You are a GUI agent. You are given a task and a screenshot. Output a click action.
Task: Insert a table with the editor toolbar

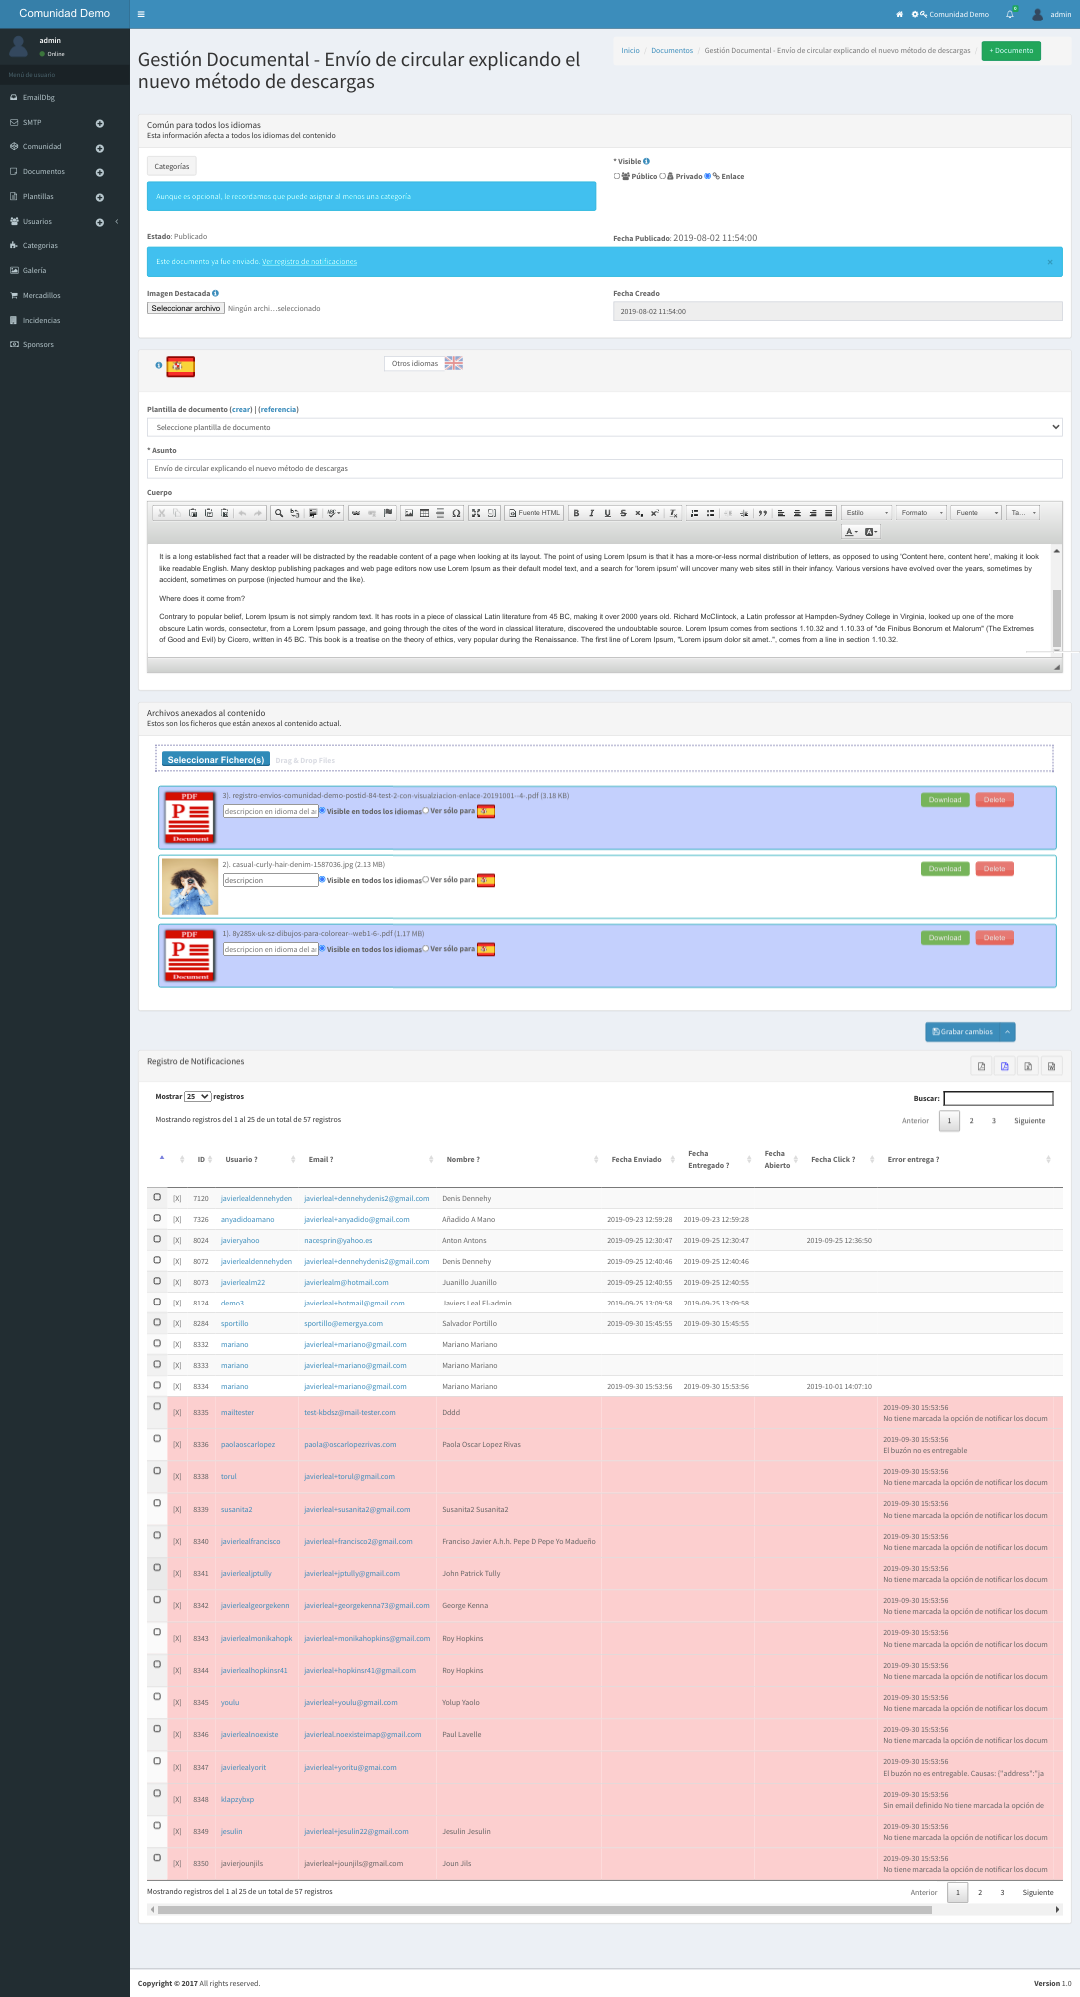pos(424,513)
